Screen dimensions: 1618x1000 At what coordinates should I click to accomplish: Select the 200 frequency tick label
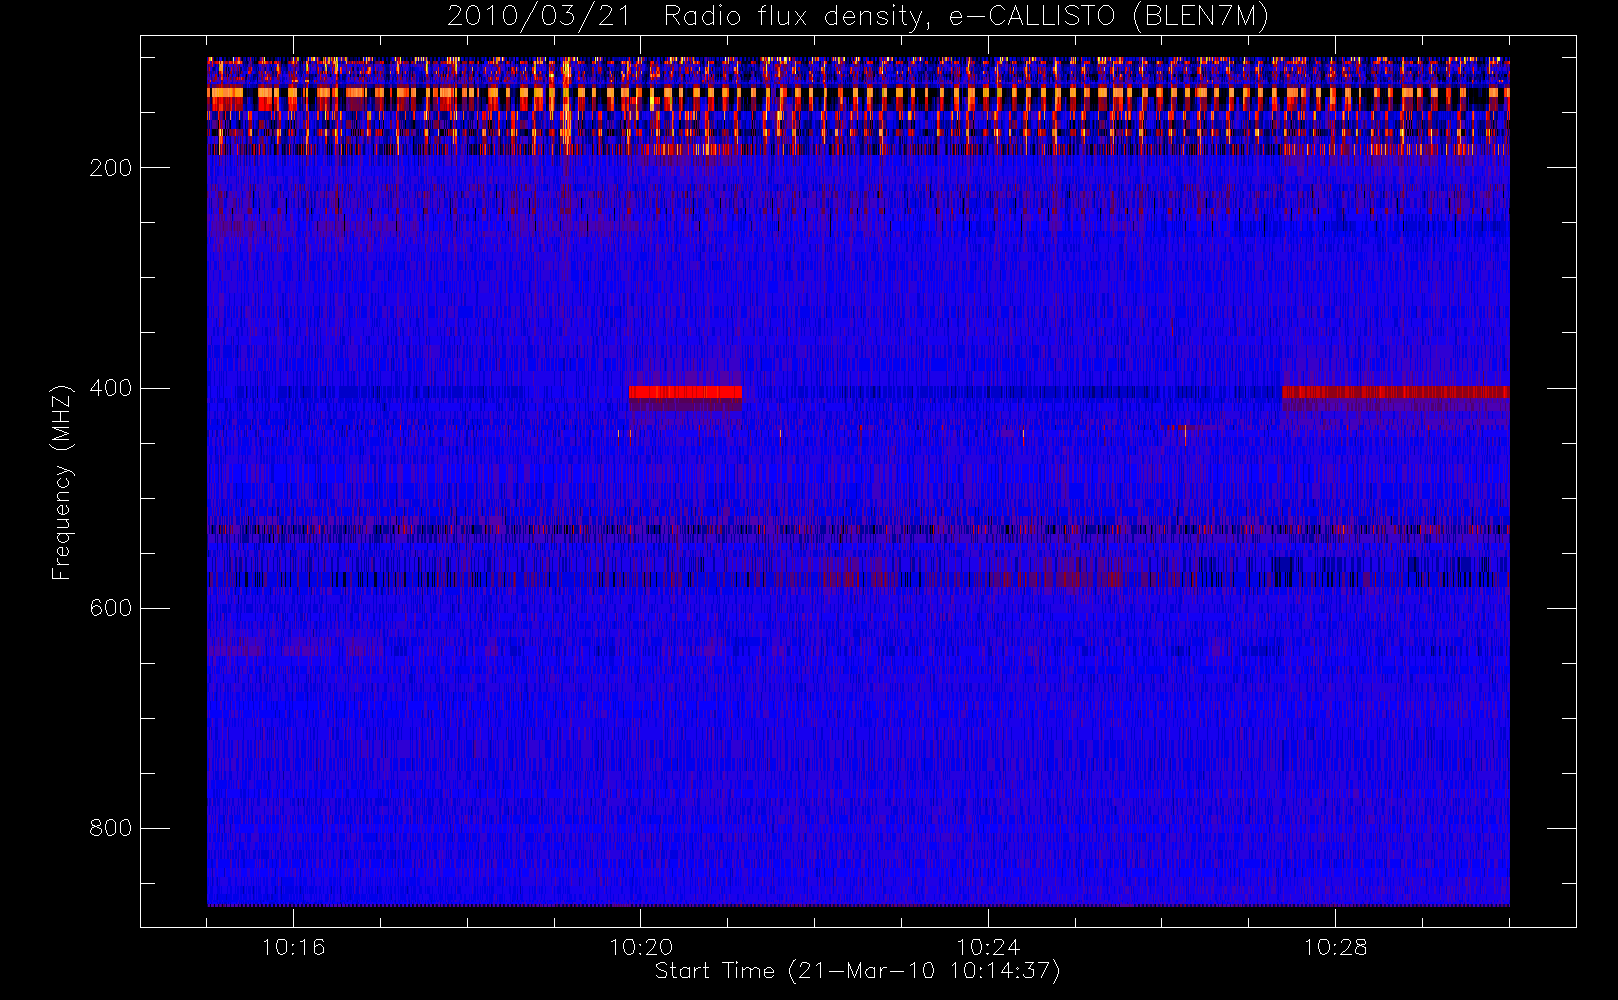(x=110, y=168)
